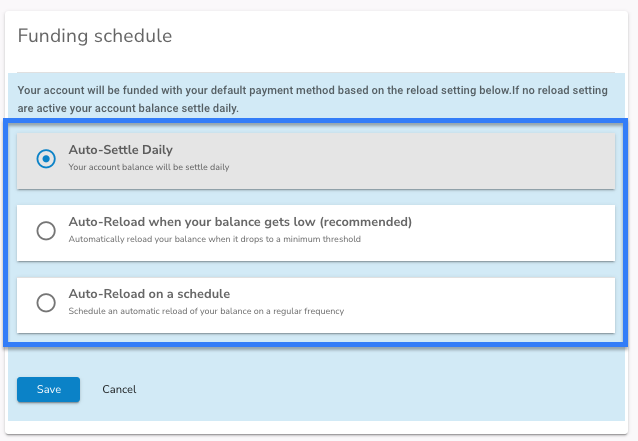
Task: Click the "Automatically reload your balance" description
Action: tap(214, 239)
